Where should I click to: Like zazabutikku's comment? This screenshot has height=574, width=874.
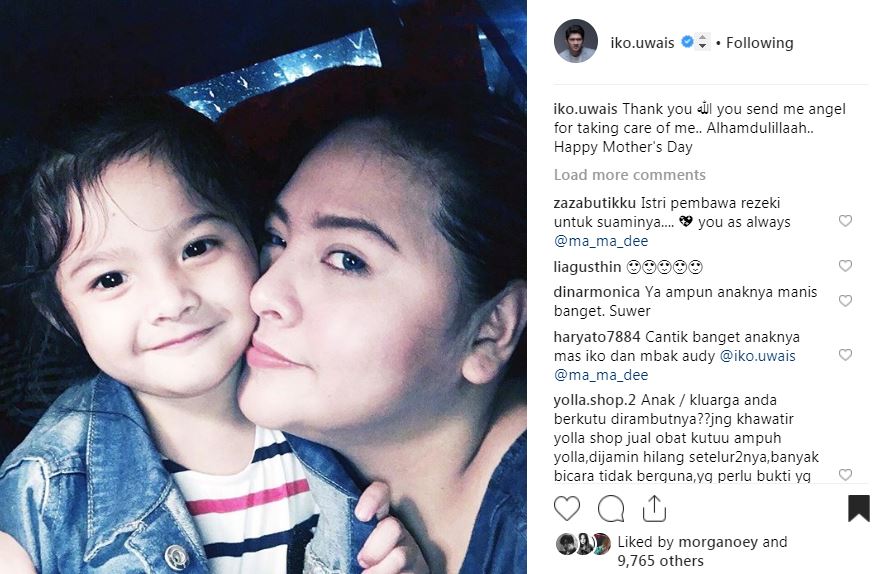pyautogui.click(x=846, y=221)
